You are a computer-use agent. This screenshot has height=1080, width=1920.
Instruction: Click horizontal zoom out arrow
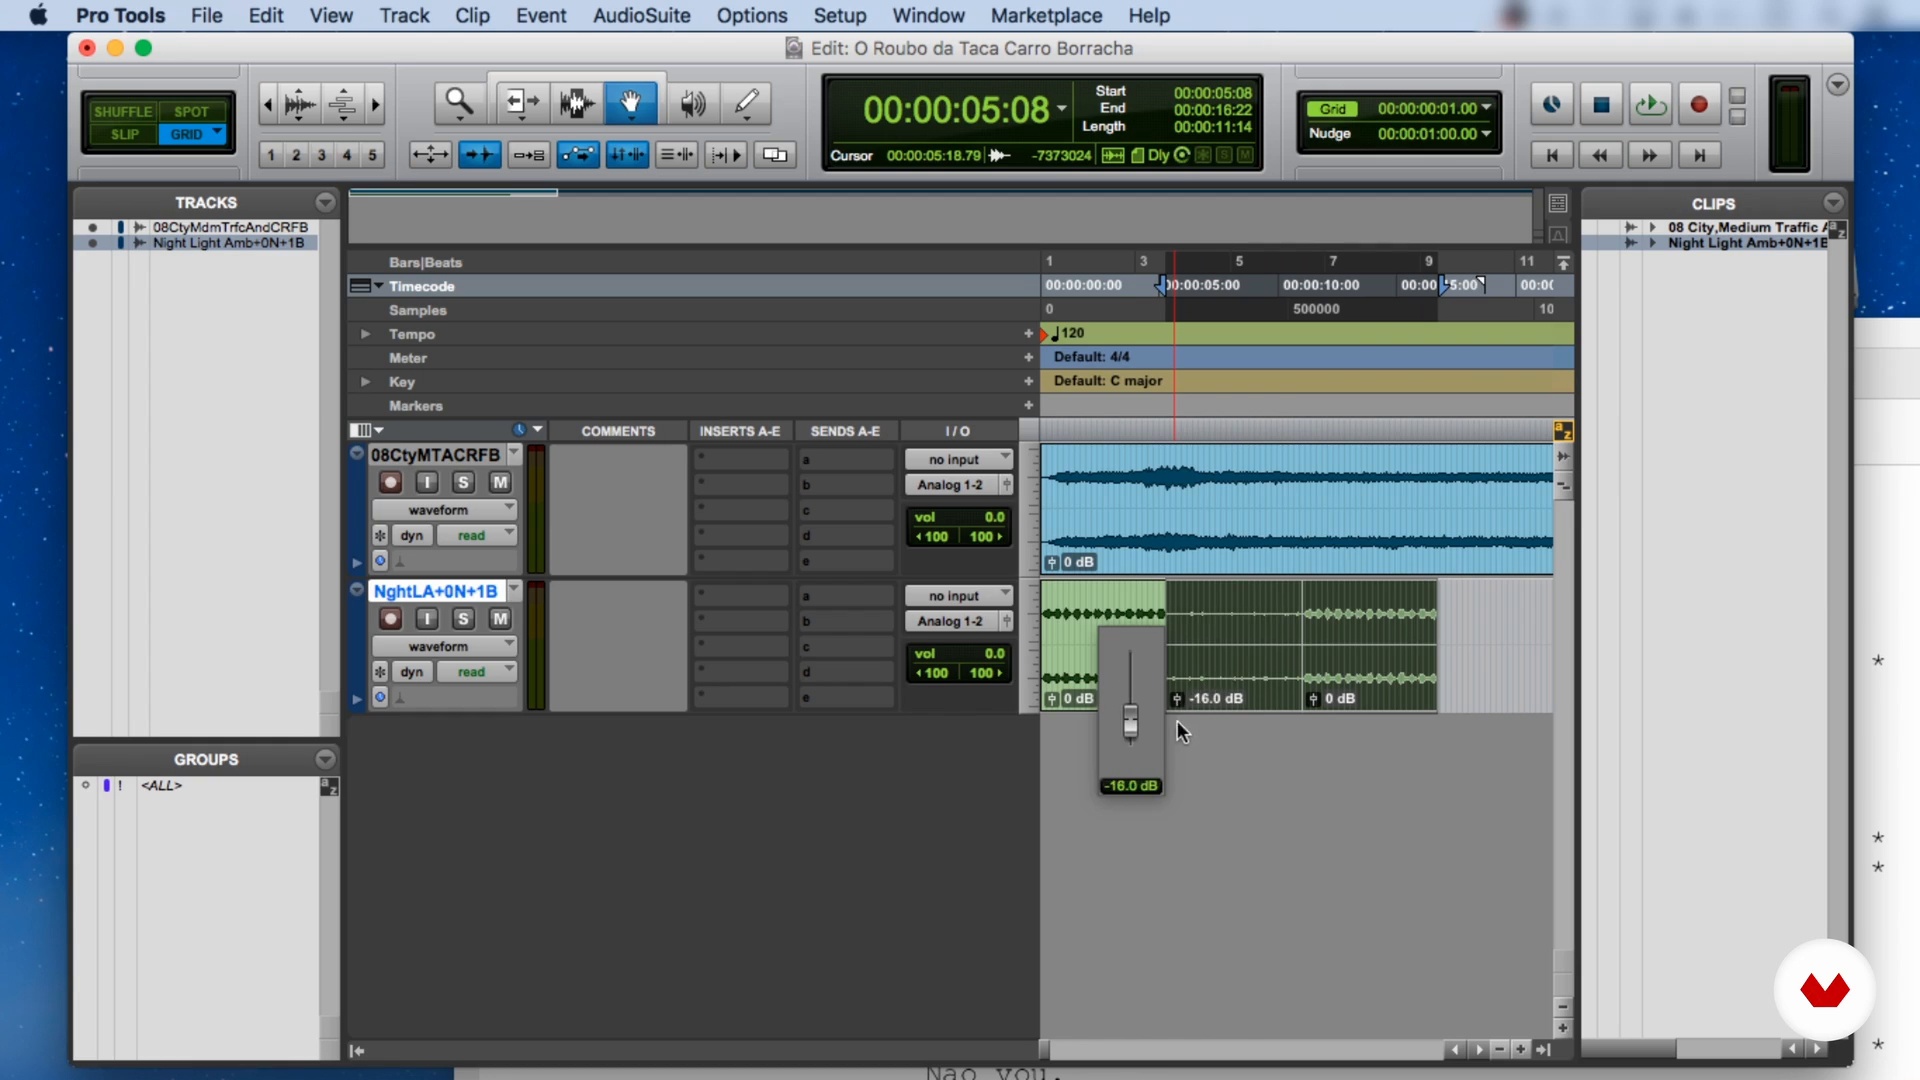(267, 103)
